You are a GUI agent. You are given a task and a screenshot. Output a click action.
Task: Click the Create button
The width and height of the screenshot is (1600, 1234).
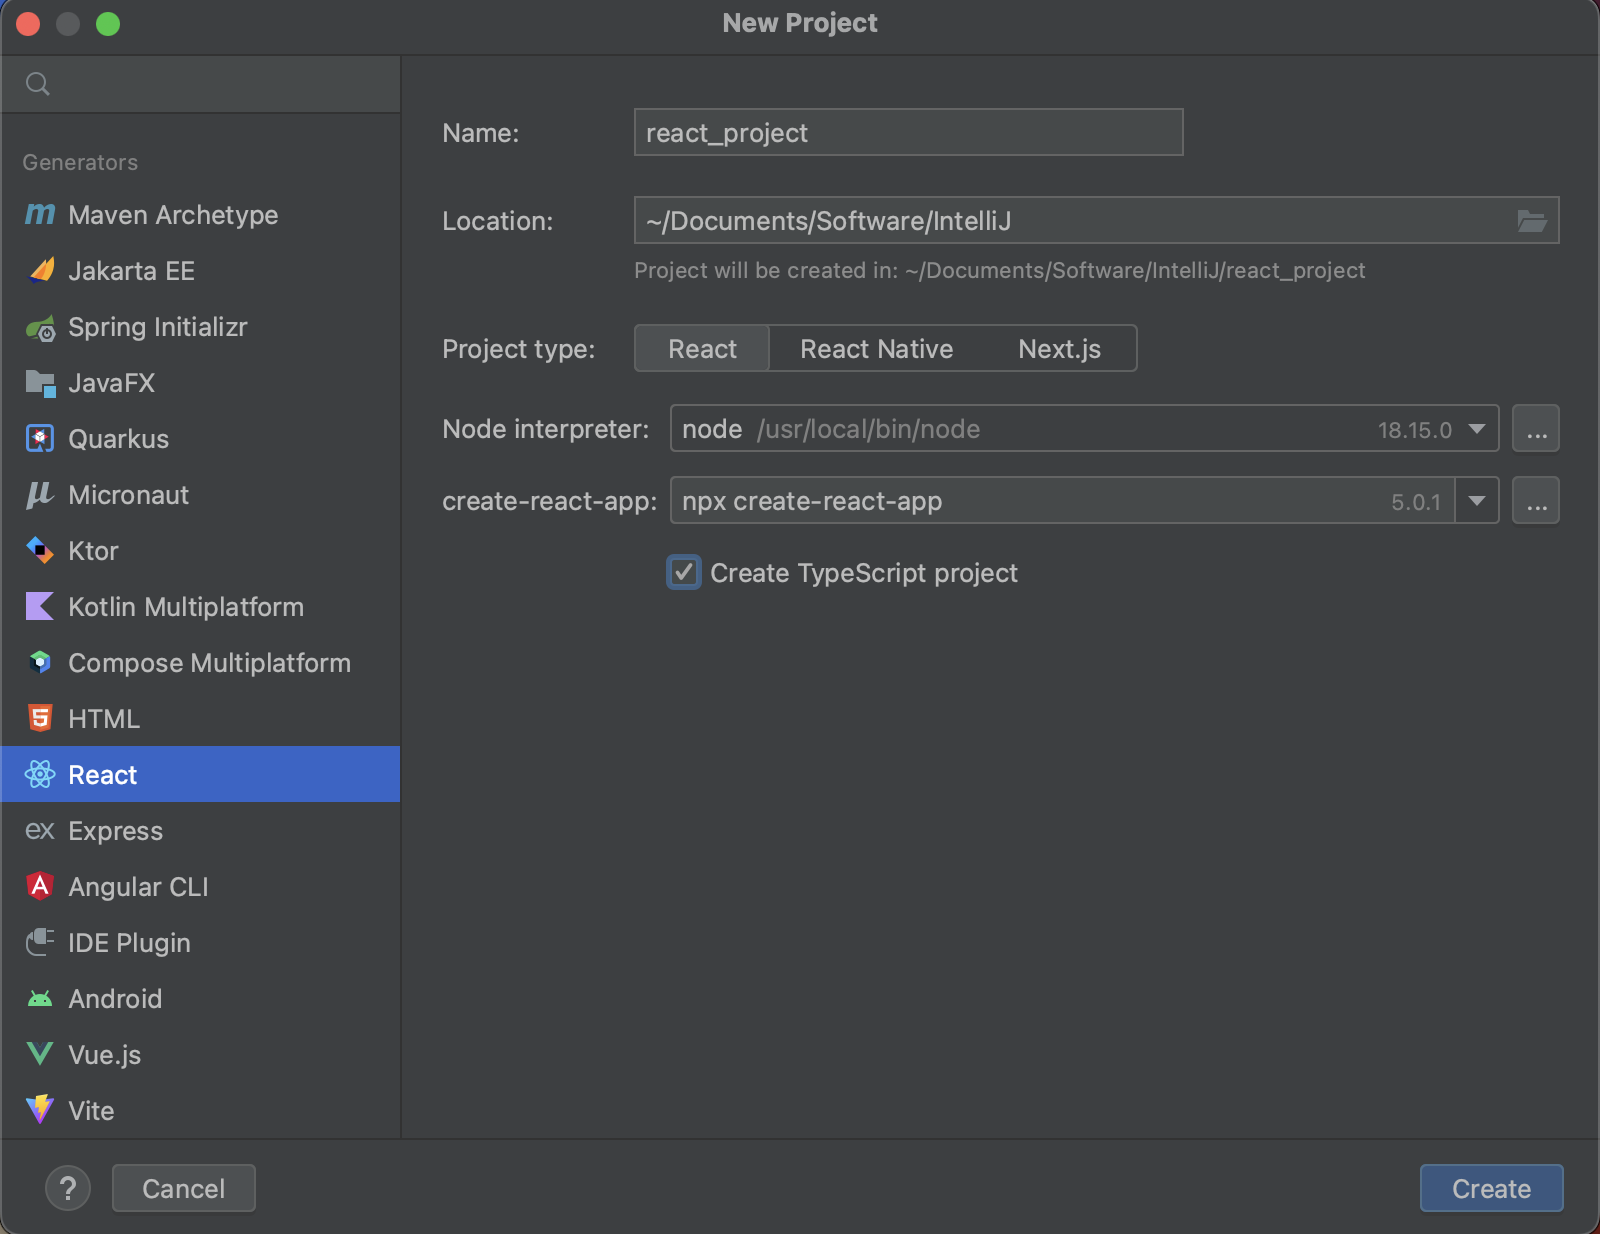(1491, 1188)
